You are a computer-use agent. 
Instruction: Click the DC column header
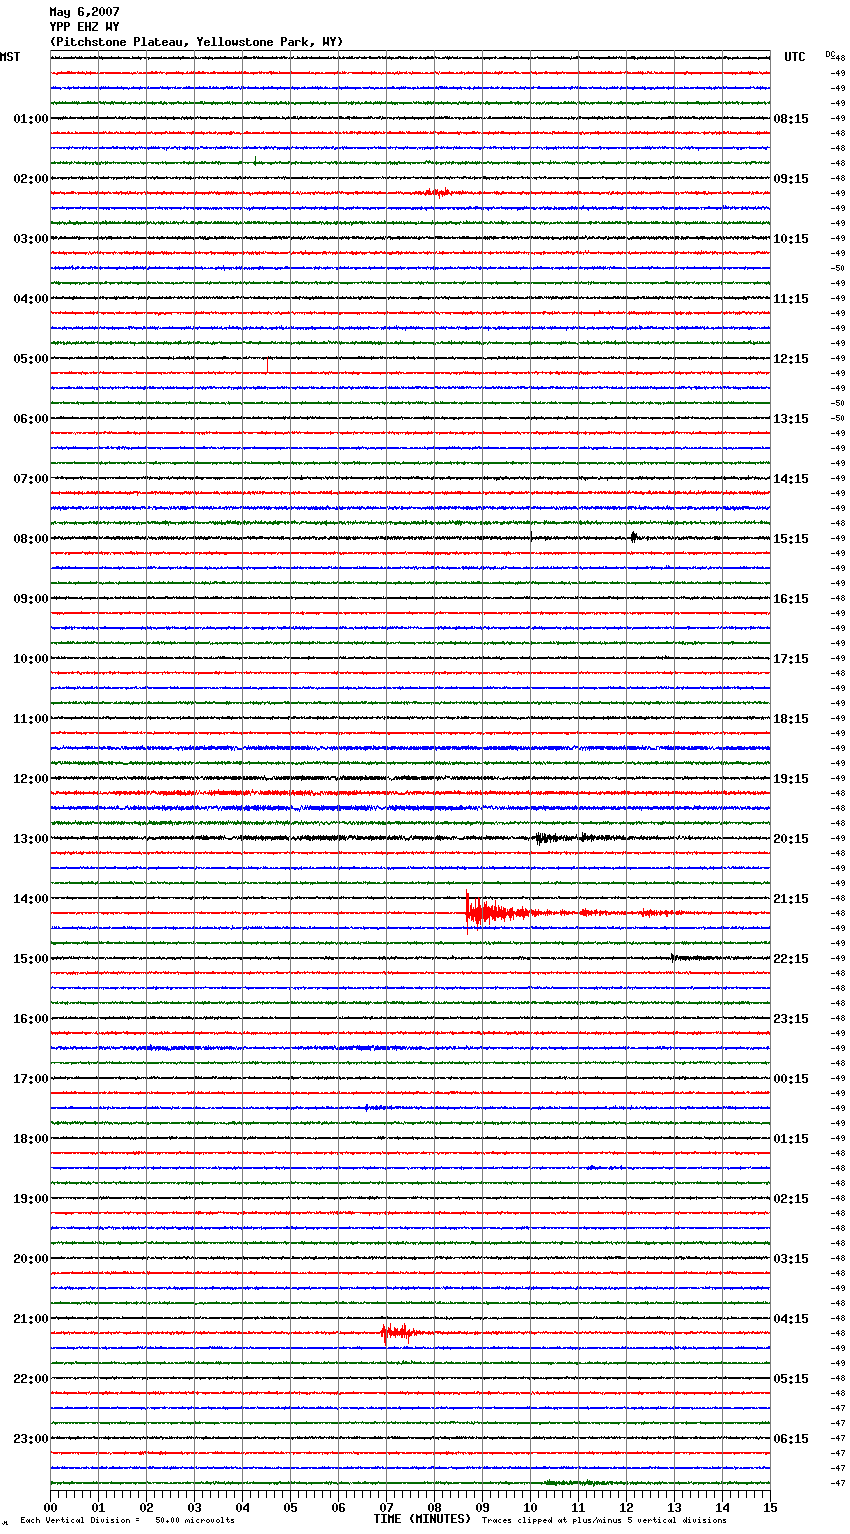pos(830,54)
